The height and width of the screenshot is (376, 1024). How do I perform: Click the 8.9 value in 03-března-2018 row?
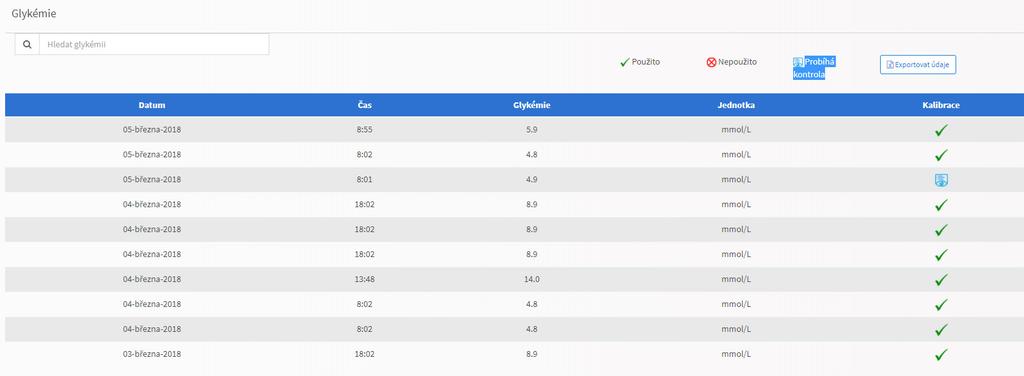[x=531, y=354]
